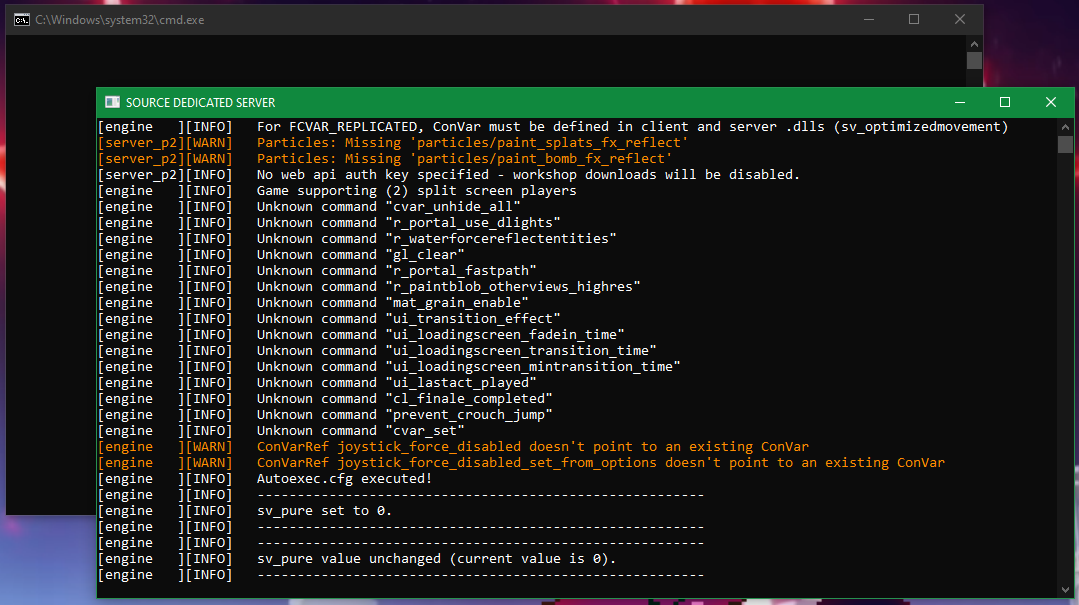This screenshot has width=1079, height=605.
Task: Click the Unknown command "cl_finale_completed" line
Action: pos(325,399)
